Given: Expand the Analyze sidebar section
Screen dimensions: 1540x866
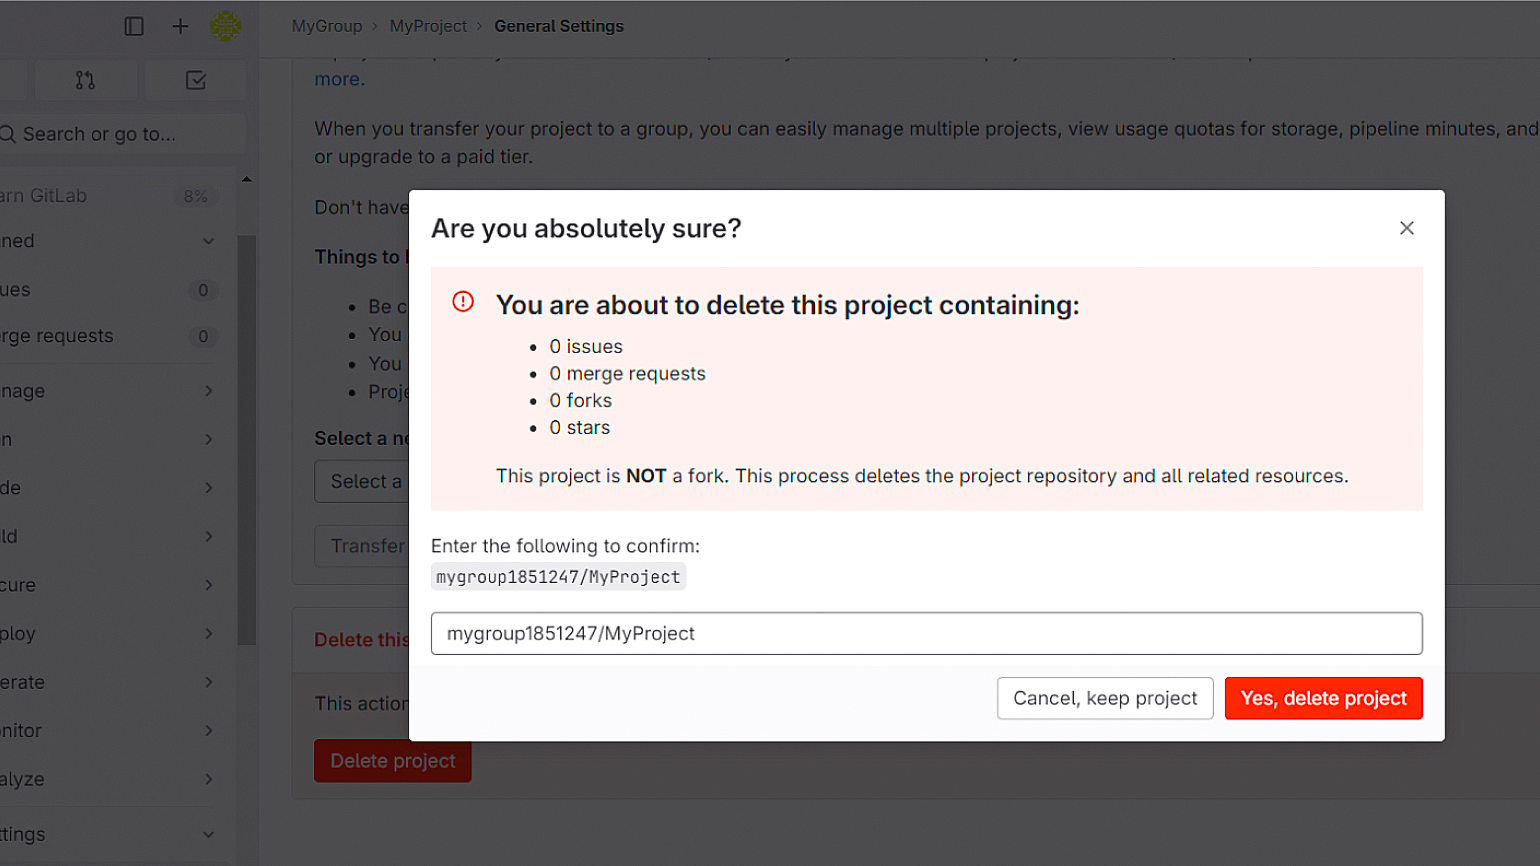Looking at the screenshot, I should tap(110, 779).
